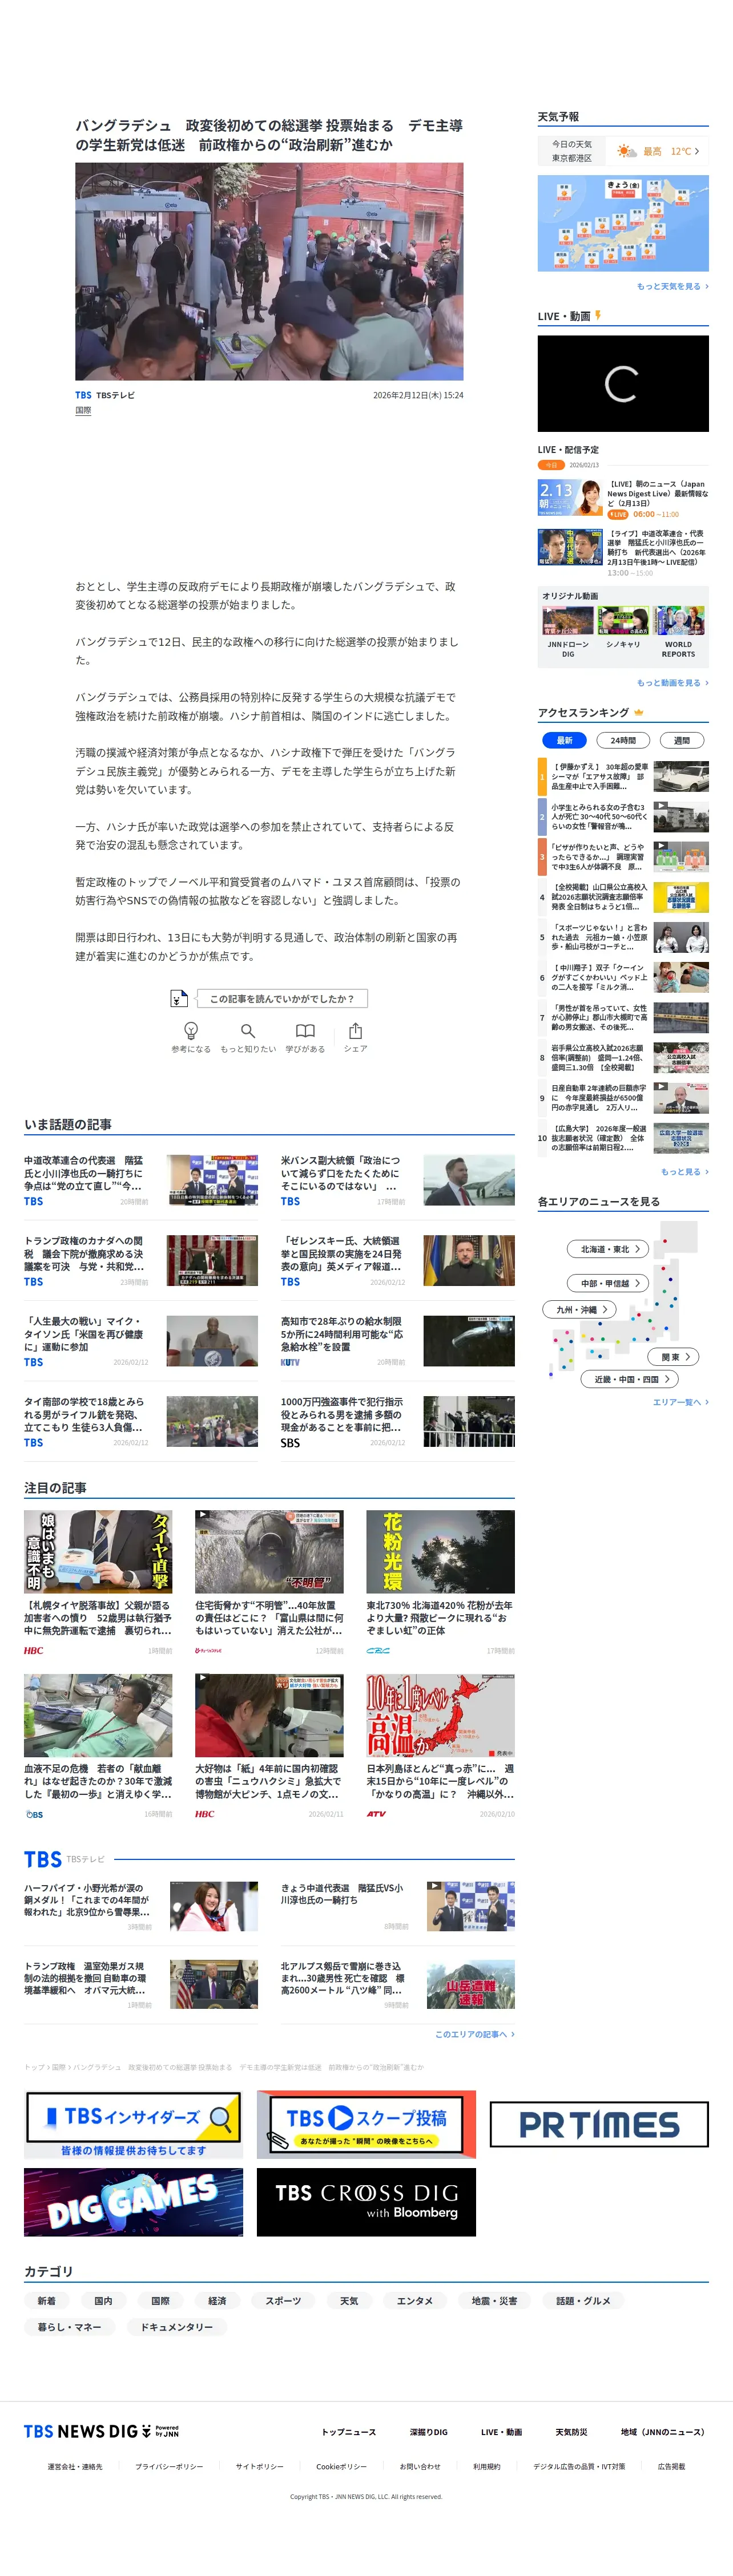
Task: Open the 朝のニュース Japan News Digest Live item
Action: [x=623, y=498]
